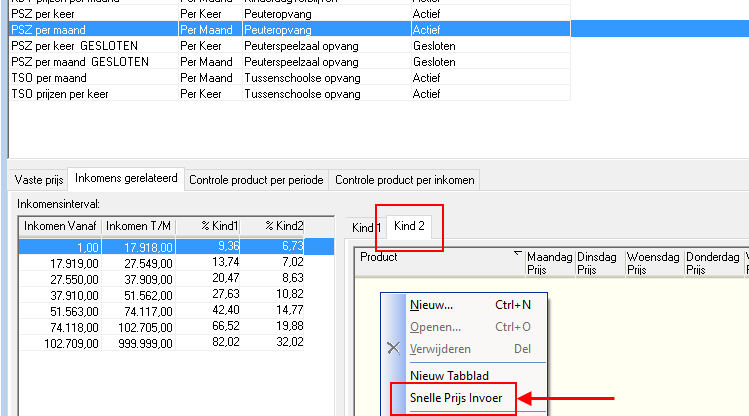Click the % Kind1 column header
This screenshot has height=416, width=749.
208,226
